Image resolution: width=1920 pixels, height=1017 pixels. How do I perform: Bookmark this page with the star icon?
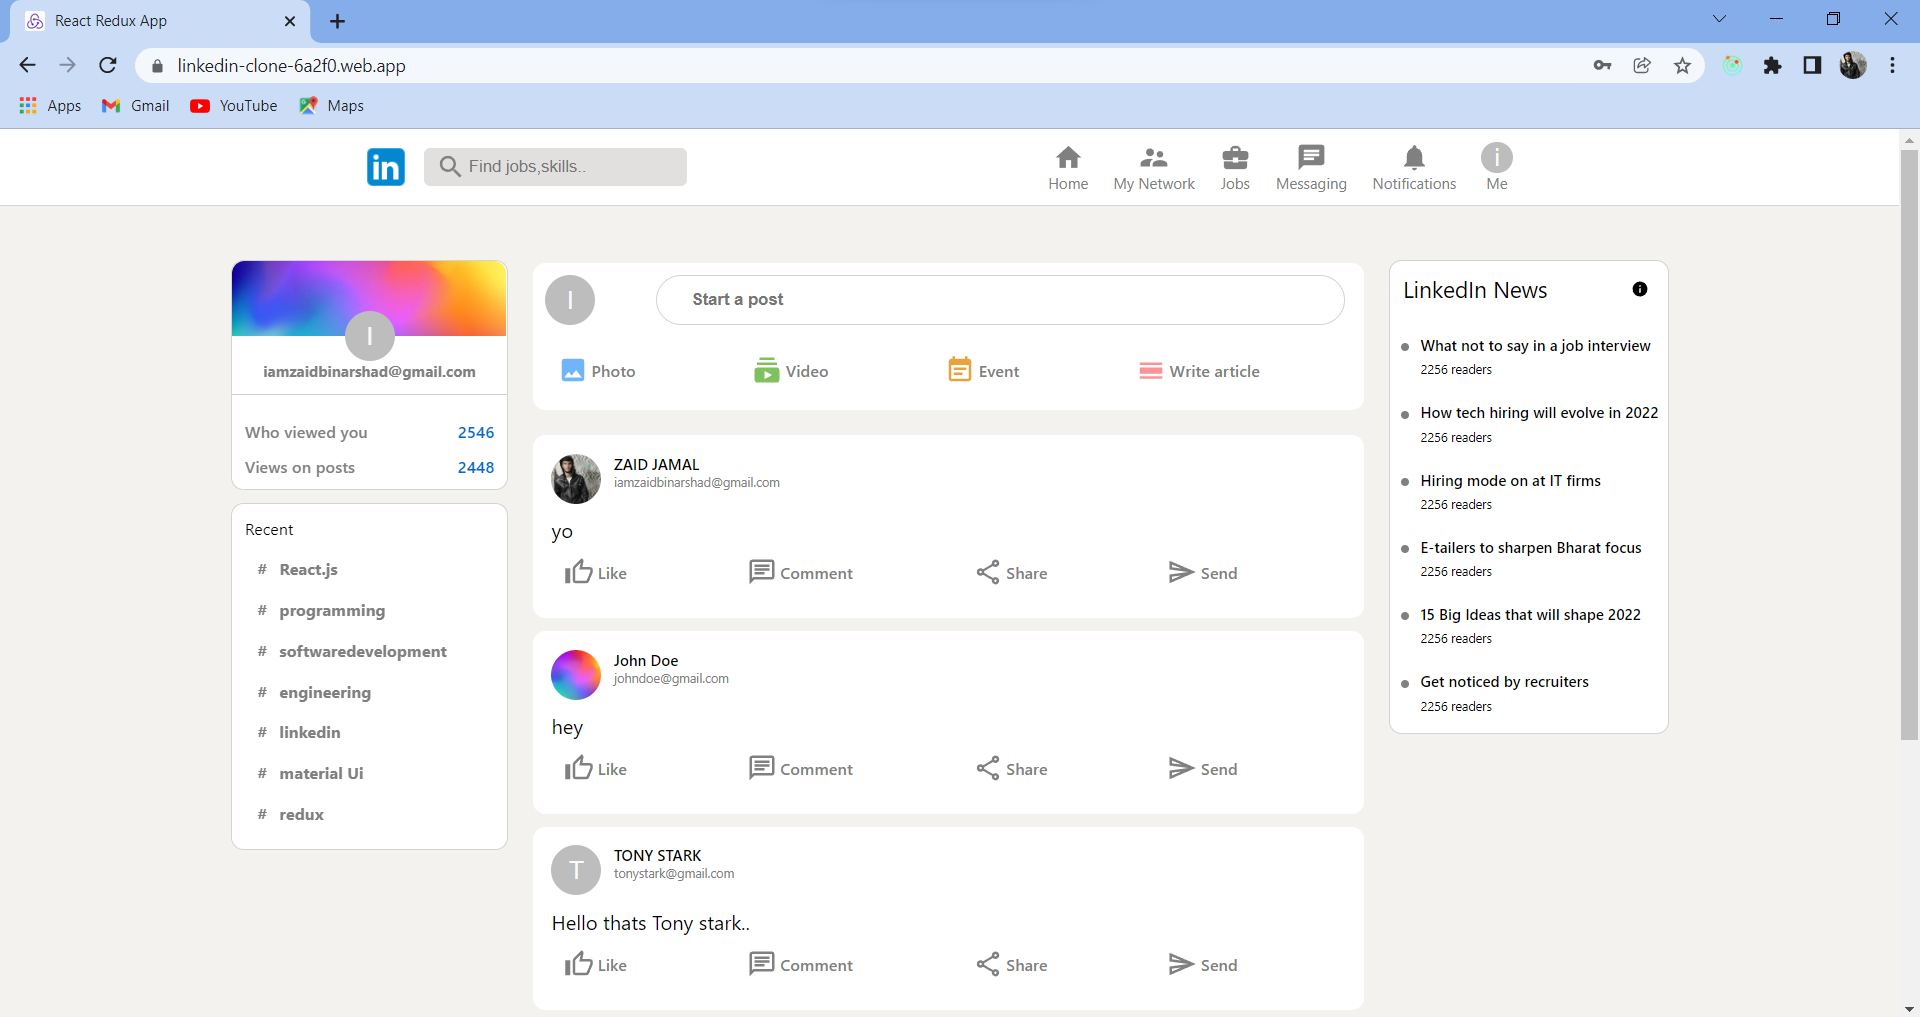point(1683,66)
